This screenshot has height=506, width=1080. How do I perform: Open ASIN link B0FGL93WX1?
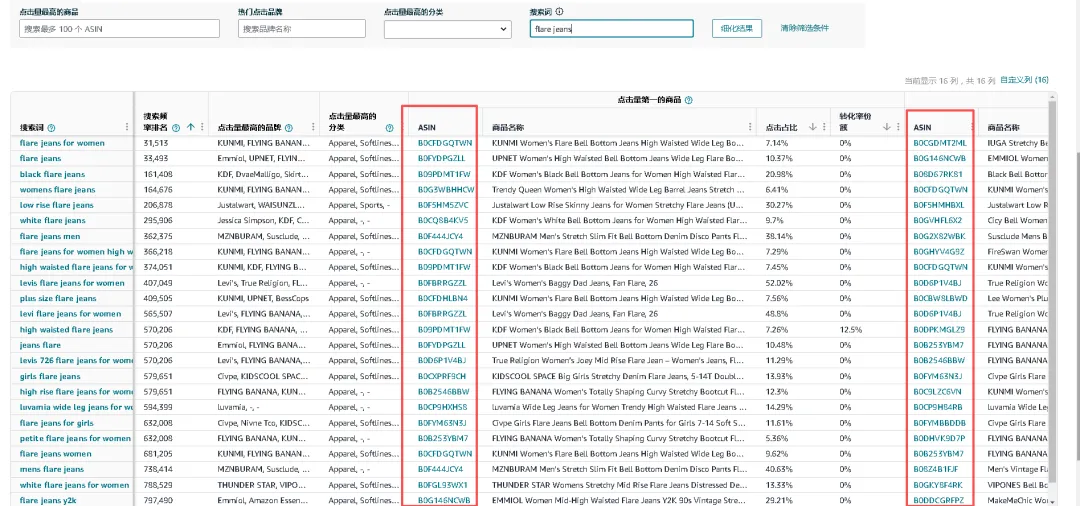(443, 485)
